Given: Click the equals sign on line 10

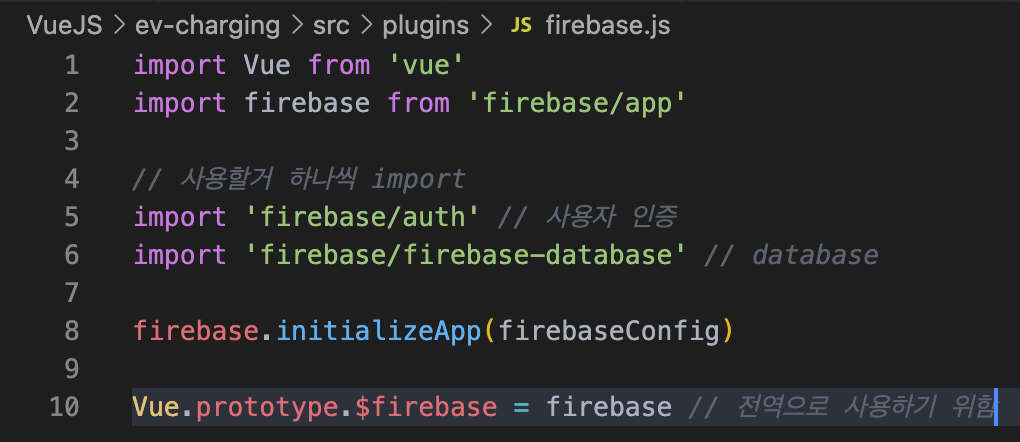Looking at the screenshot, I should tap(521, 407).
